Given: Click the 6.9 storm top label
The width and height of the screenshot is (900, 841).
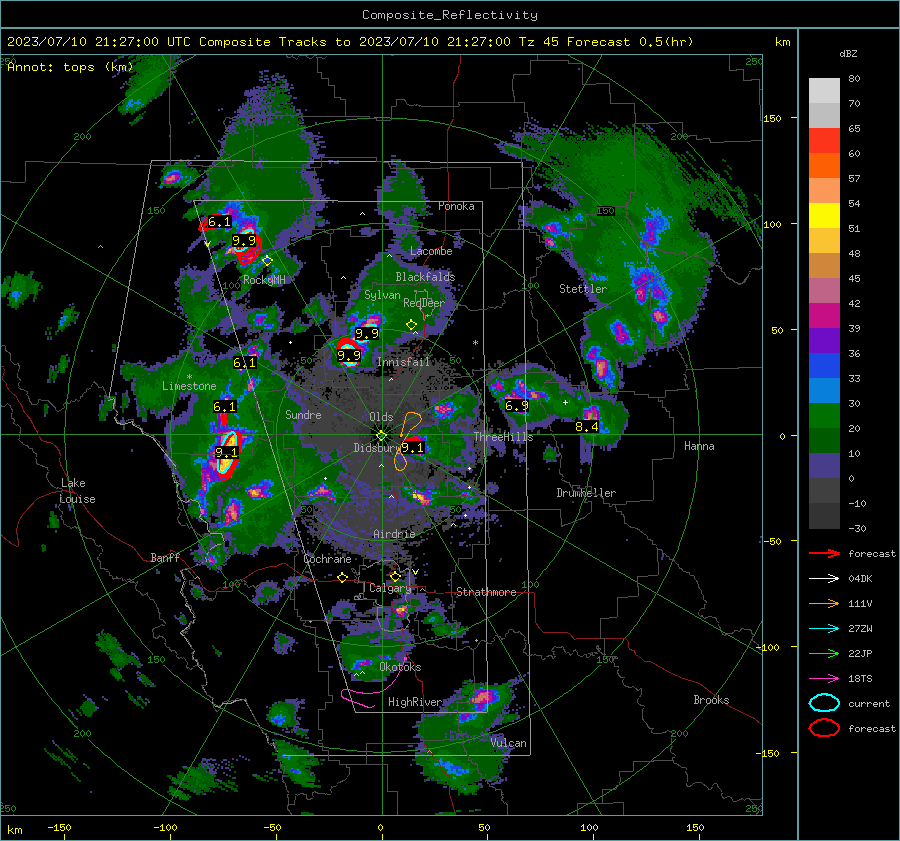Looking at the screenshot, I should pyautogui.click(x=517, y=406).
